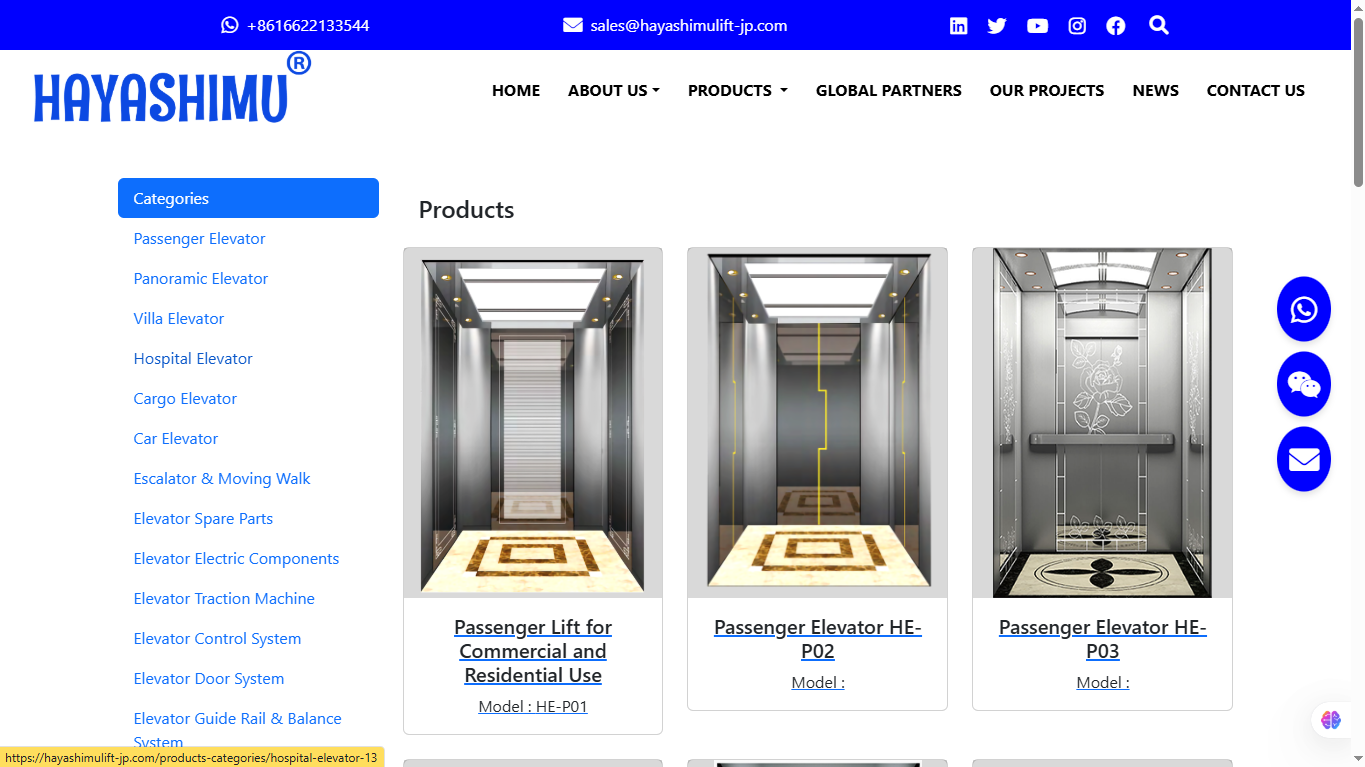Click the pink brain assistant icon
Screen dimensions: 1365x767
coord(1330,720)
